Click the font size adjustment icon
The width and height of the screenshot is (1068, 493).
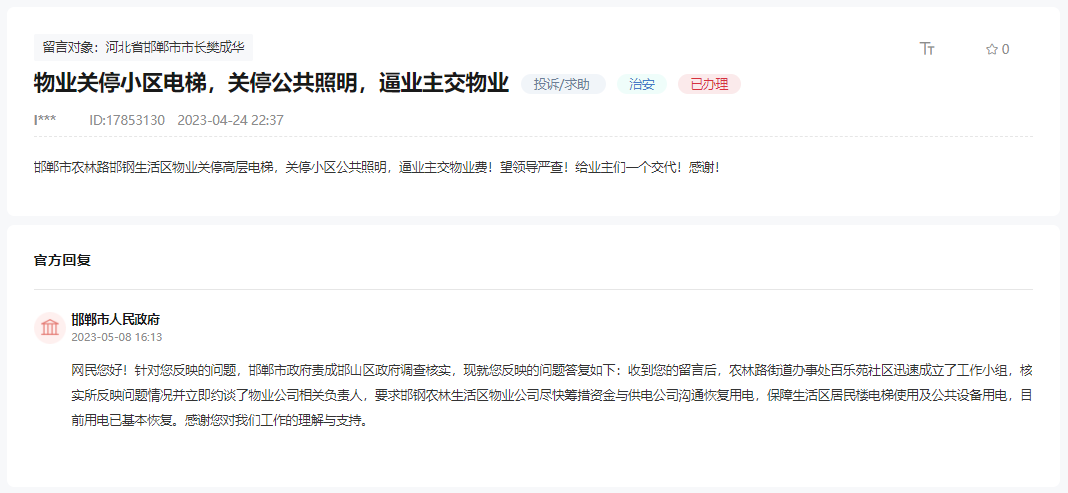927,48
